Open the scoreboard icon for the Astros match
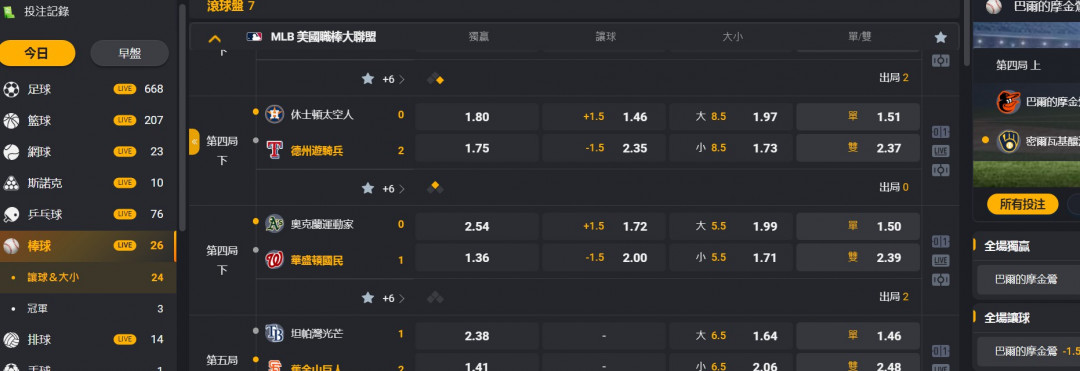This screenshot has width=1080, height=371. point(940,132)
